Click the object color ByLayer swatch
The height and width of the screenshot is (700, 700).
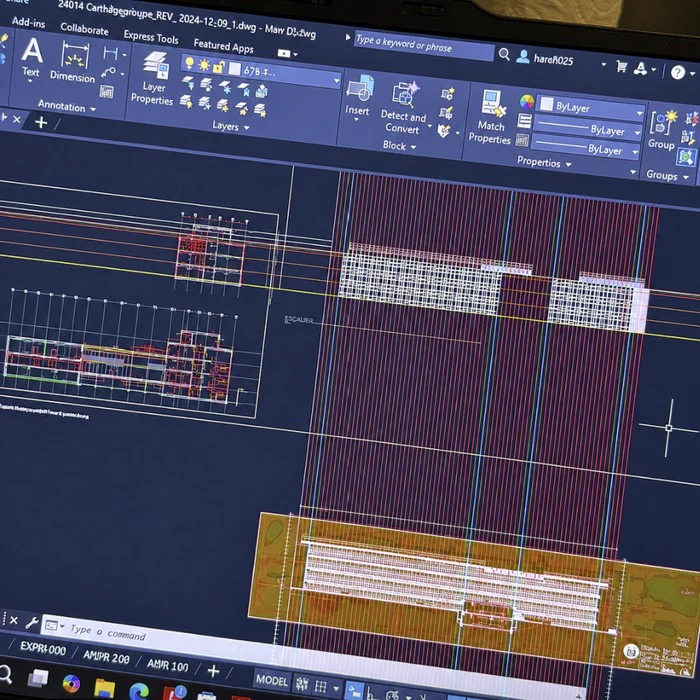[546, 104]
